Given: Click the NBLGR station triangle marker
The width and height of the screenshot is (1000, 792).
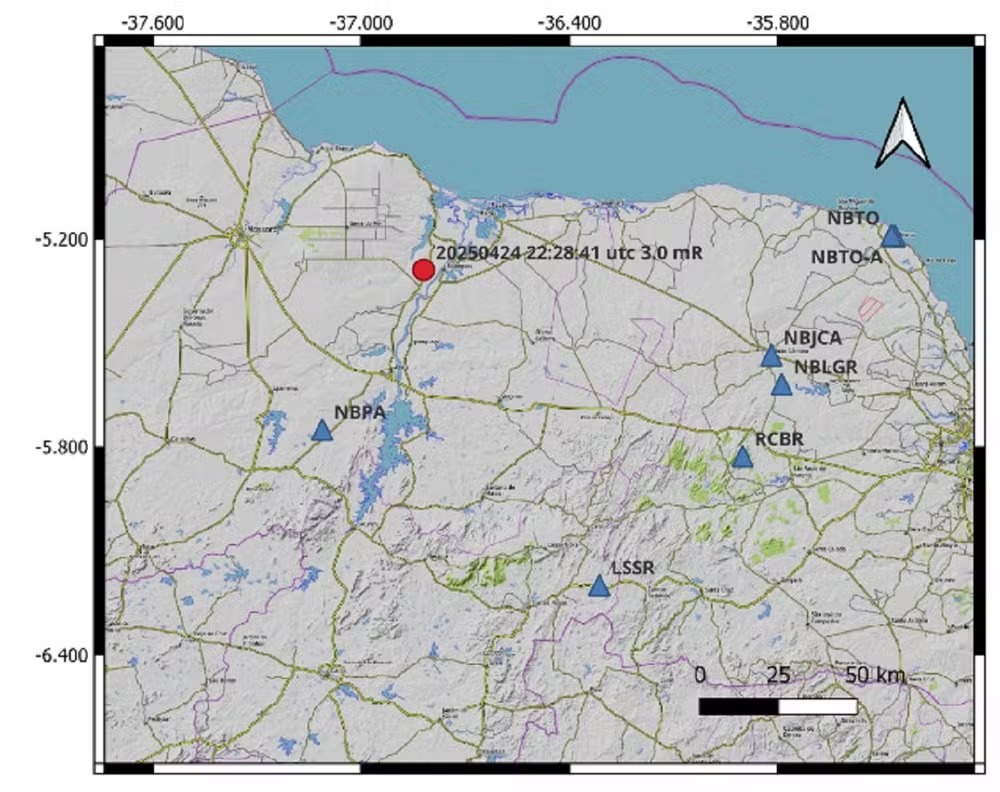Looking at the screenshot, I should [781, 385].
